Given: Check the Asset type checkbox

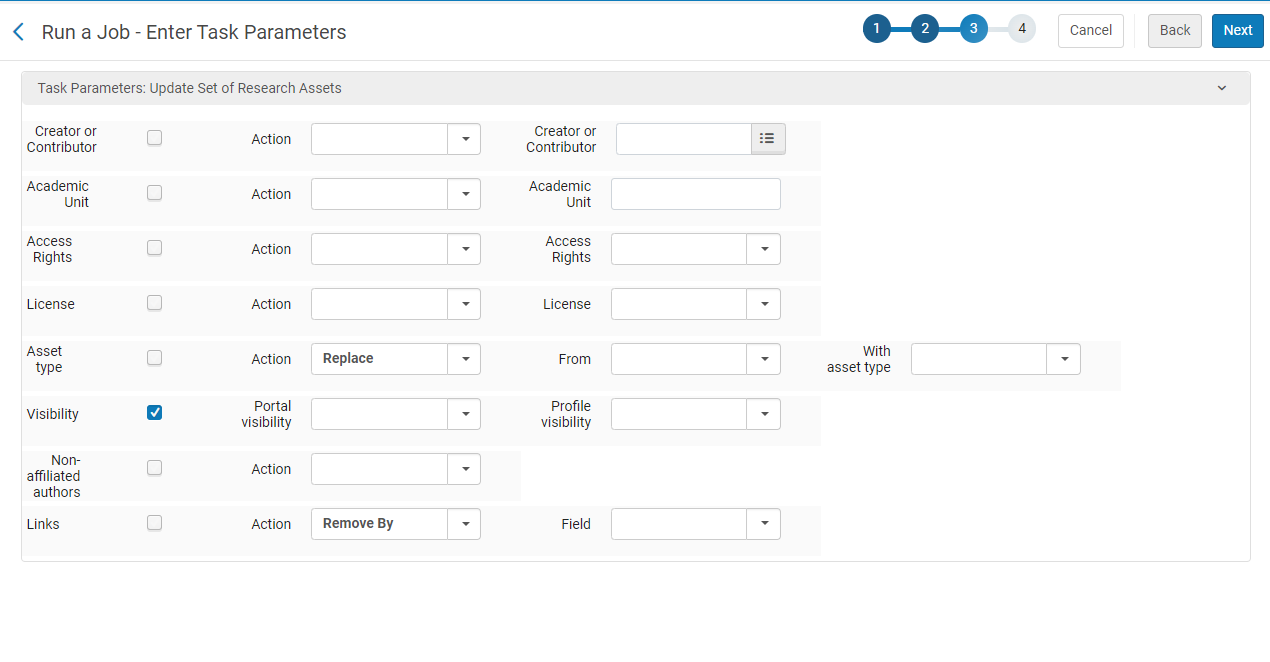Looking at the screenshot, I should click(x=154, y=358).
